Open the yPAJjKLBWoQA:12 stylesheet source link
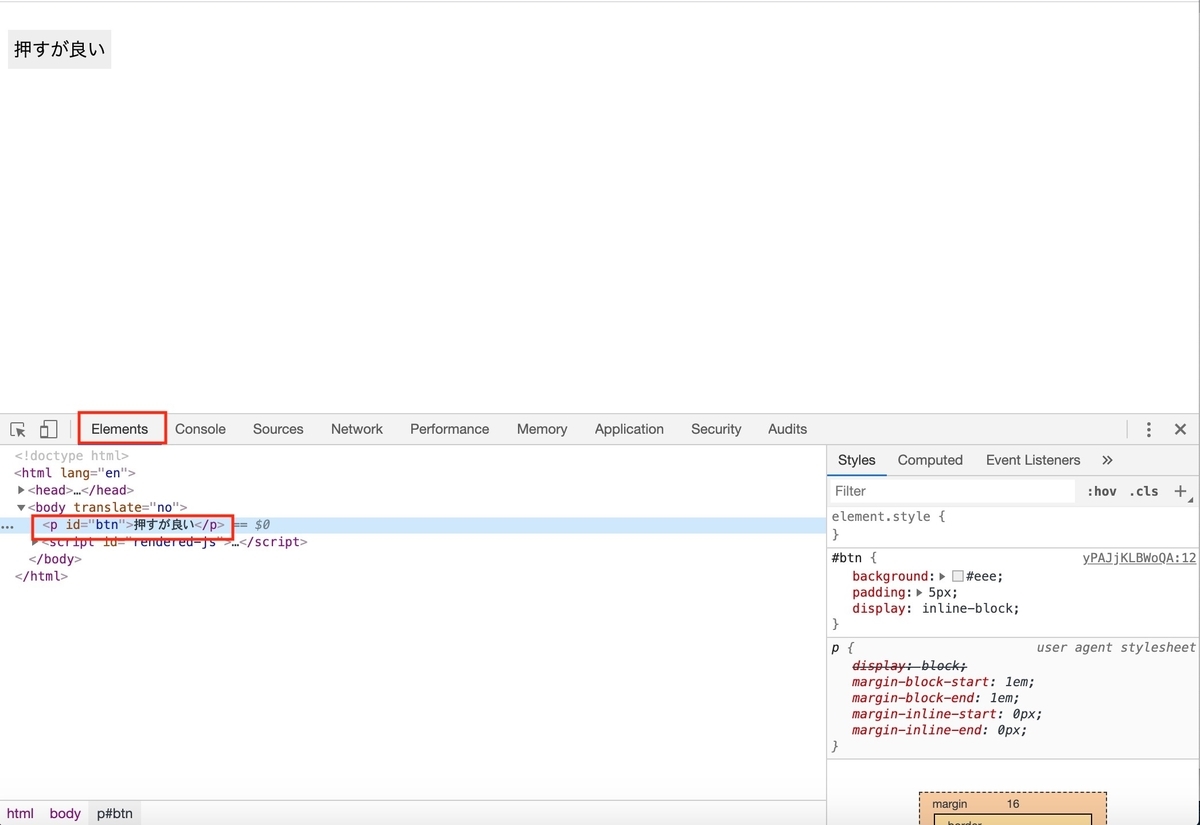1200x825 pixels. [x=1139, y=558]
